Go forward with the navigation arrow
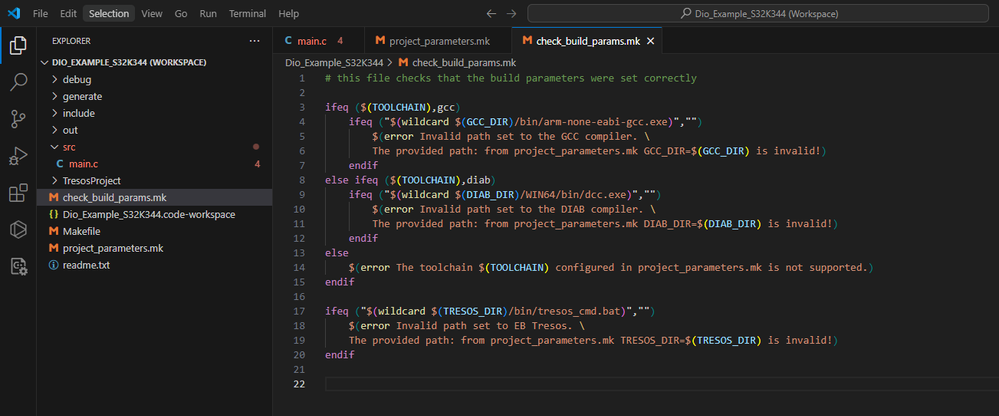The width and height of the screenshot is (999, 416). pyautogui.click(x=511, y=14)
